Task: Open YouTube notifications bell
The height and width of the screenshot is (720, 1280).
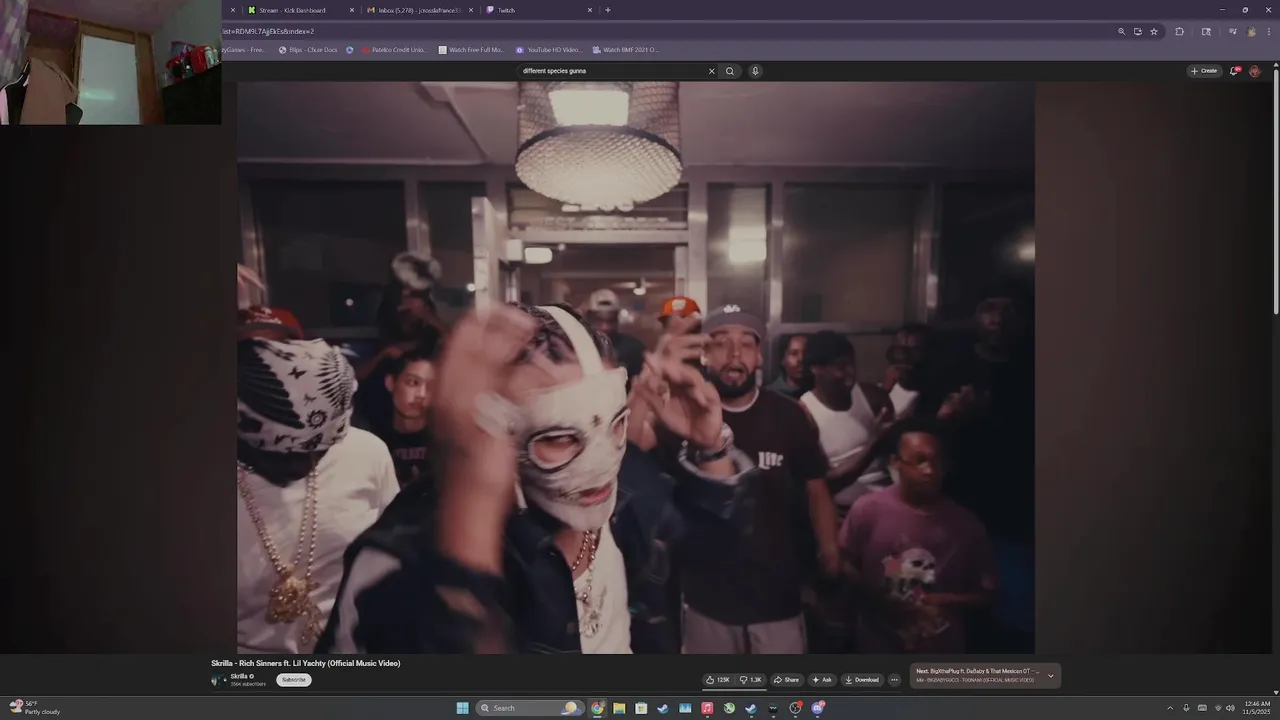Action: pyautogui.click(x=1235, y=71)
